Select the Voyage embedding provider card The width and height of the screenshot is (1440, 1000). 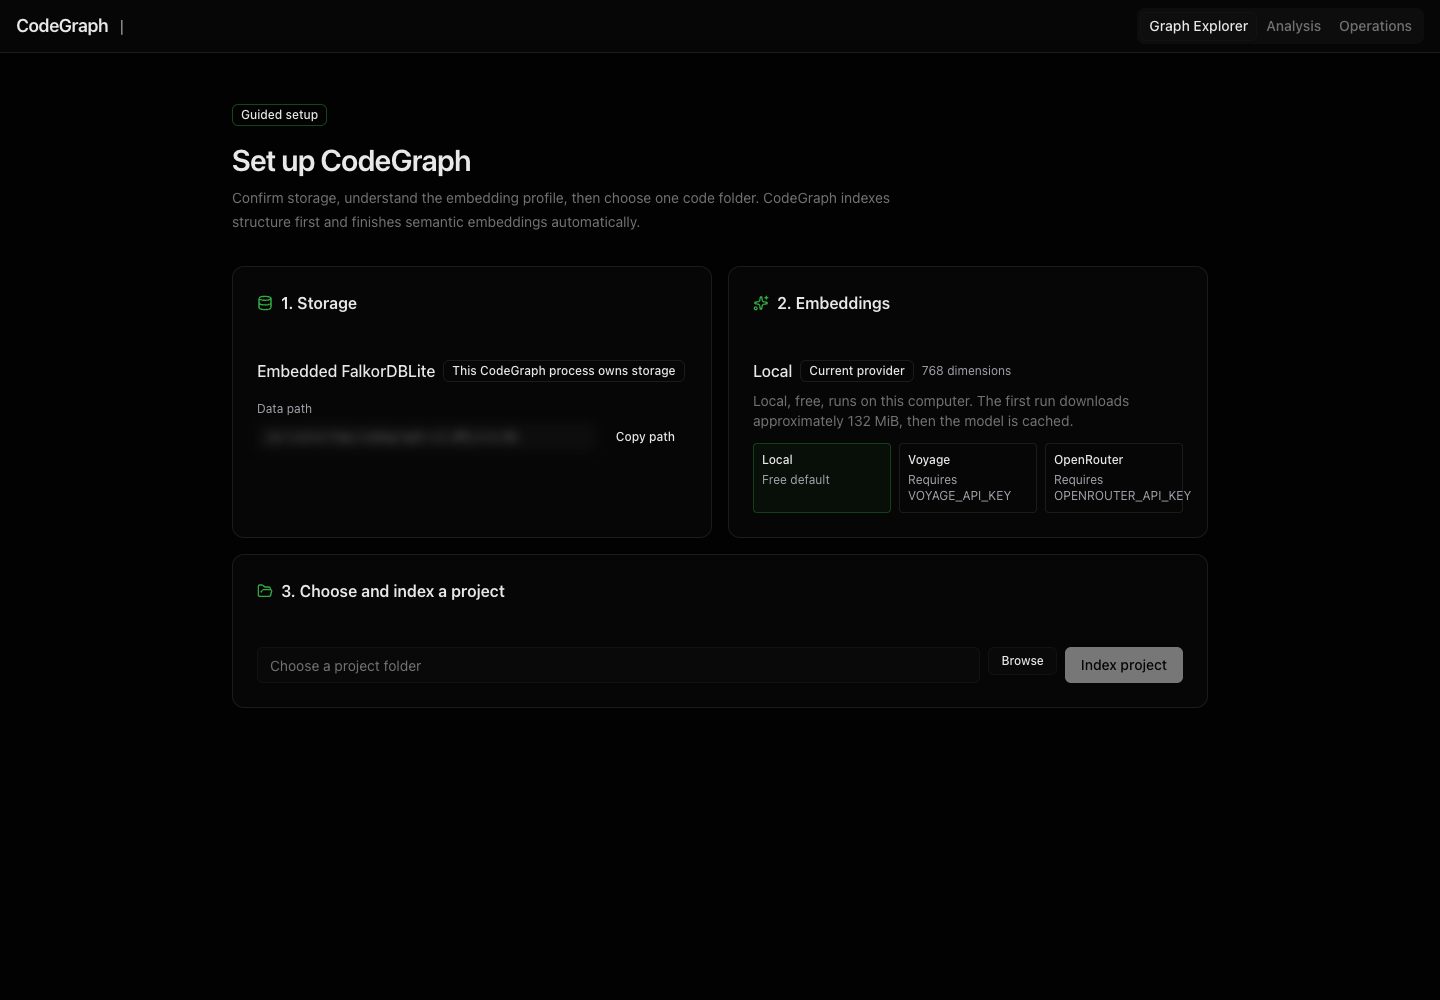(x=968, y=478)
